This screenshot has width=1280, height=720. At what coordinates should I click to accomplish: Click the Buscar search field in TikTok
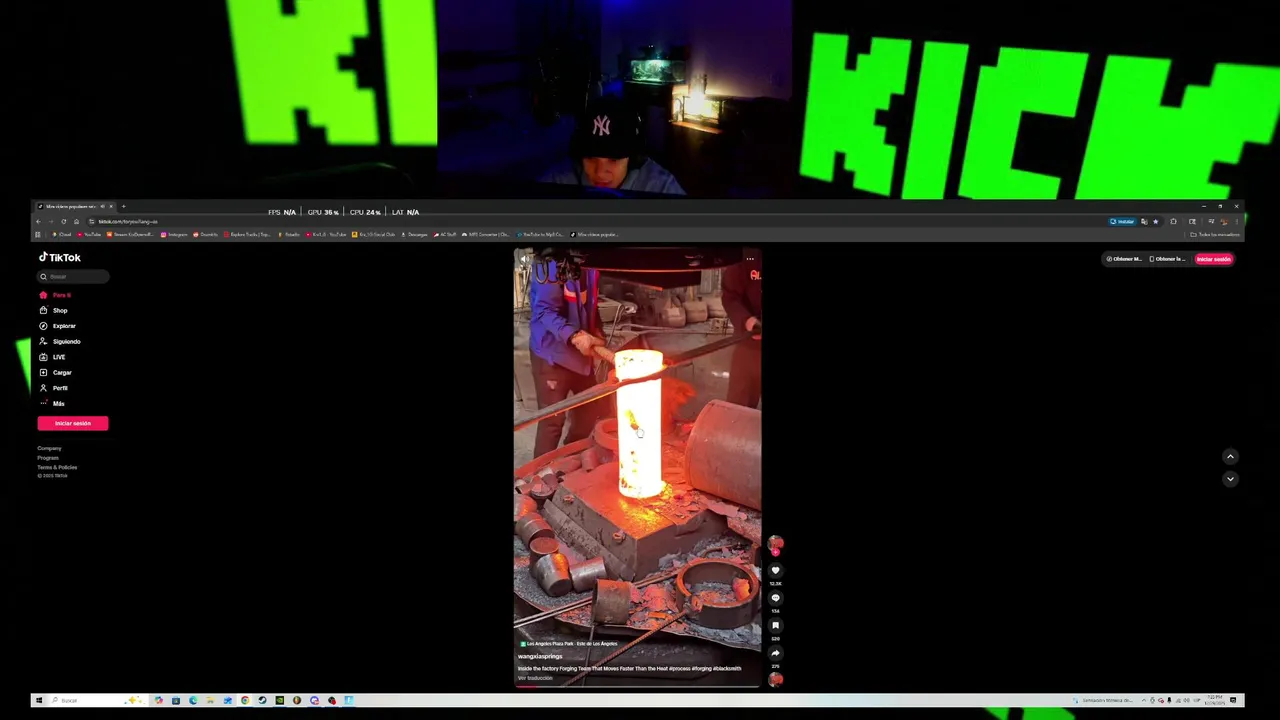(x=73, y=277)
